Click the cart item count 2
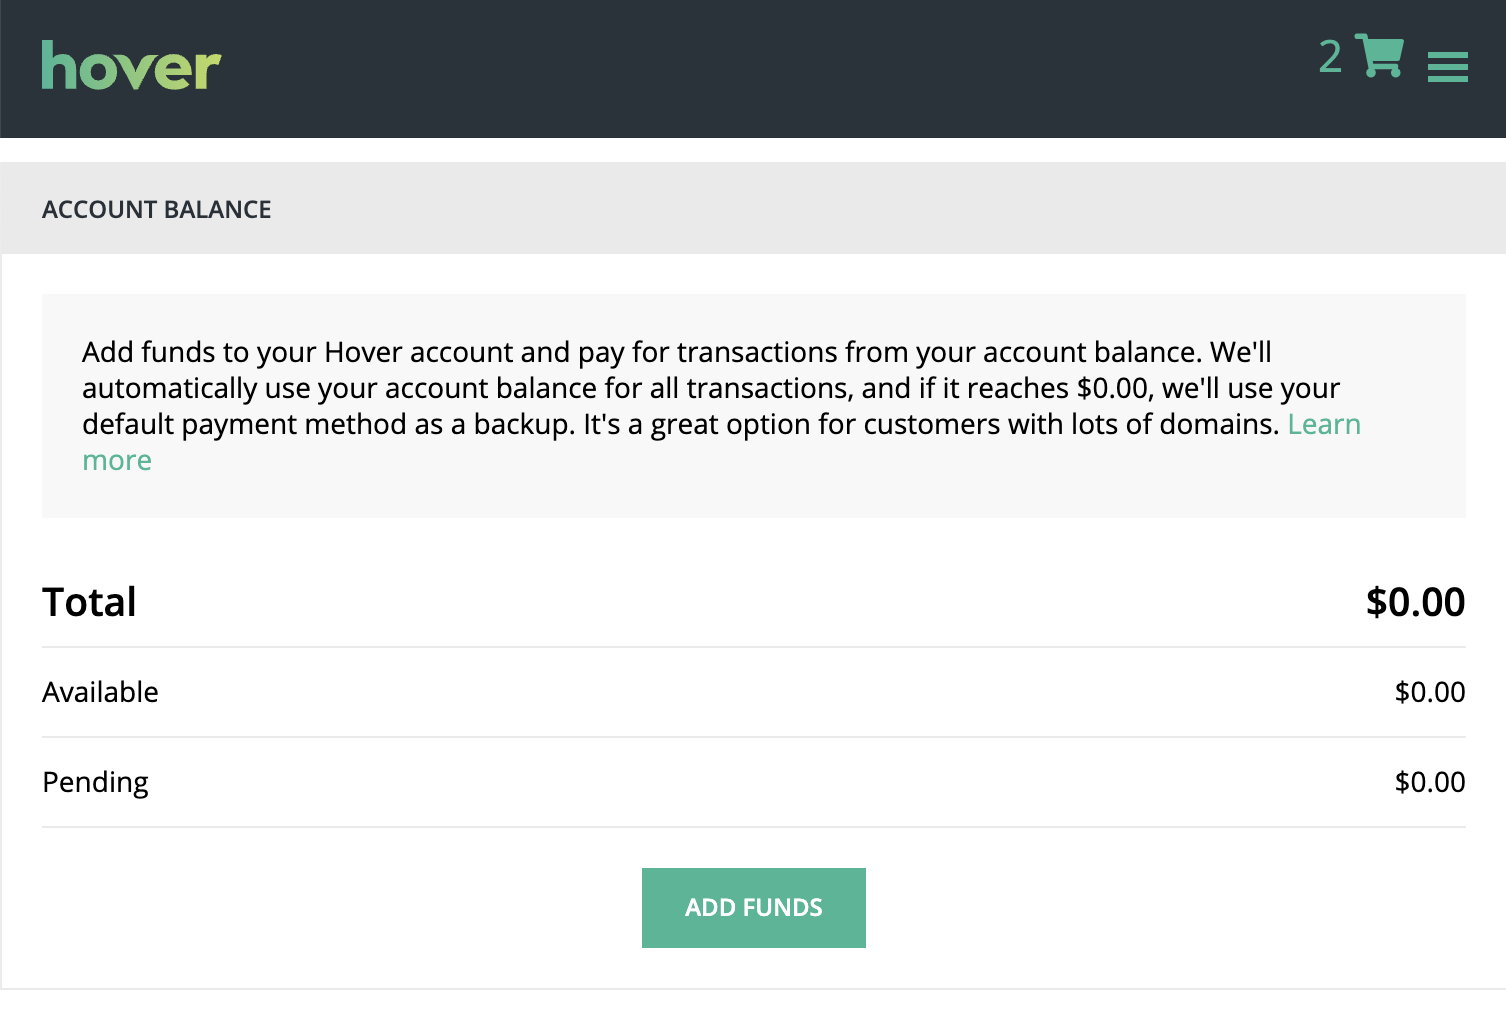Viewport: 1506px width, 1022px height. 1330,57
